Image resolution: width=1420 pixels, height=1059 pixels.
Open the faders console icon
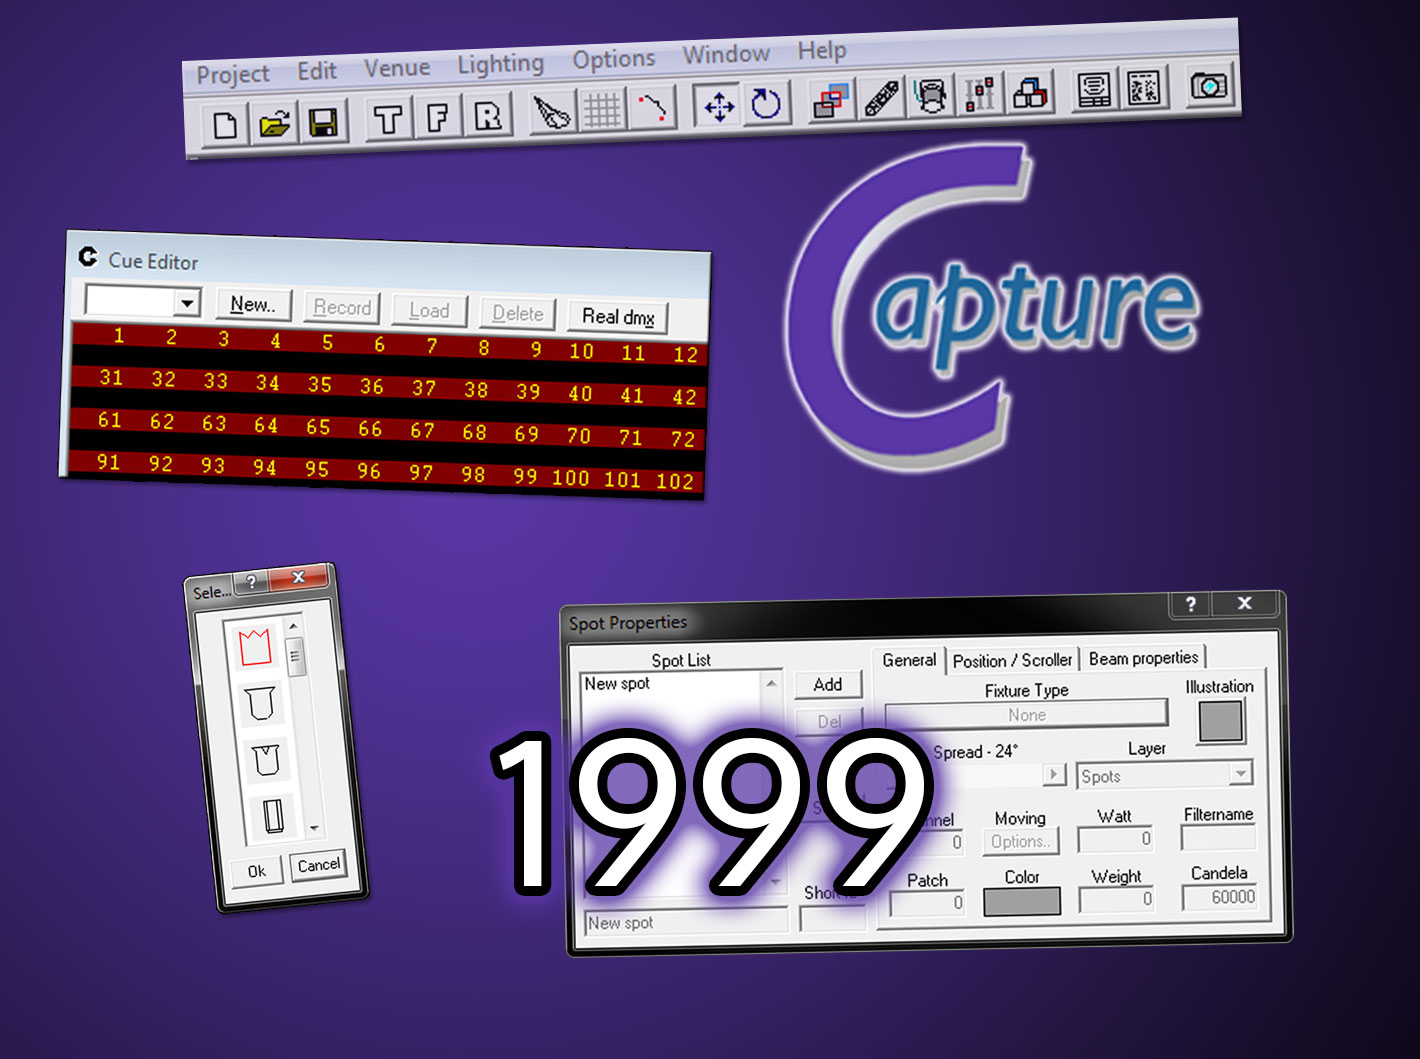981,95
